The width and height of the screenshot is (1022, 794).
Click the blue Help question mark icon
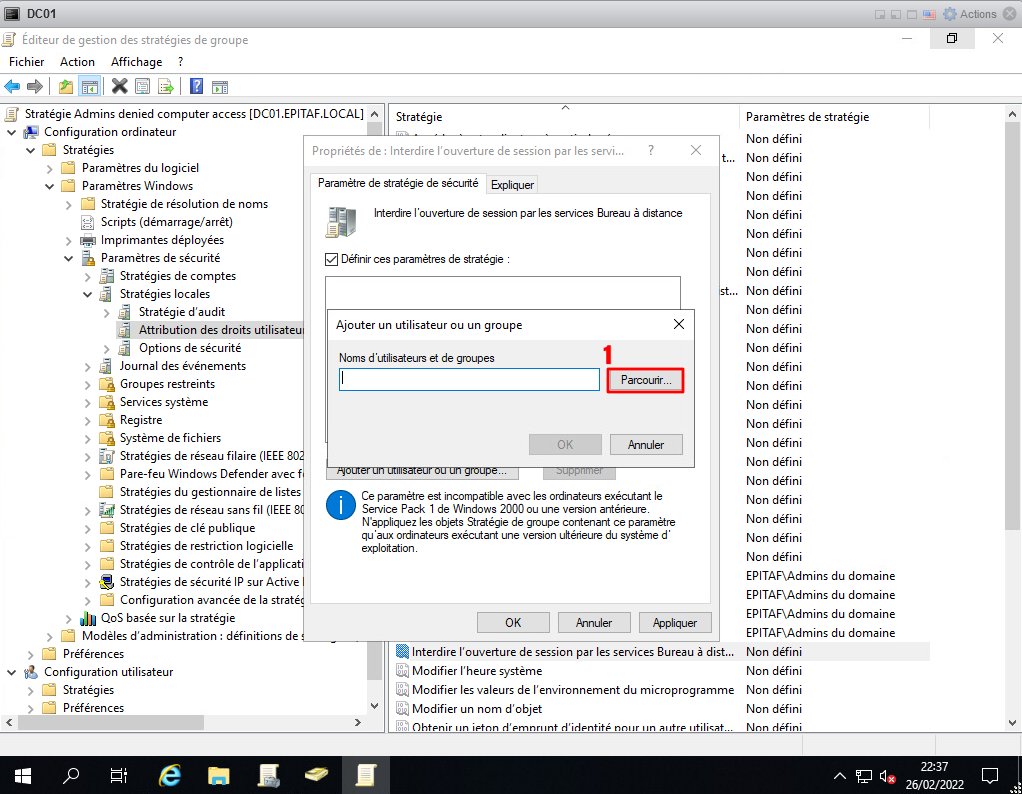click(197, 87)
